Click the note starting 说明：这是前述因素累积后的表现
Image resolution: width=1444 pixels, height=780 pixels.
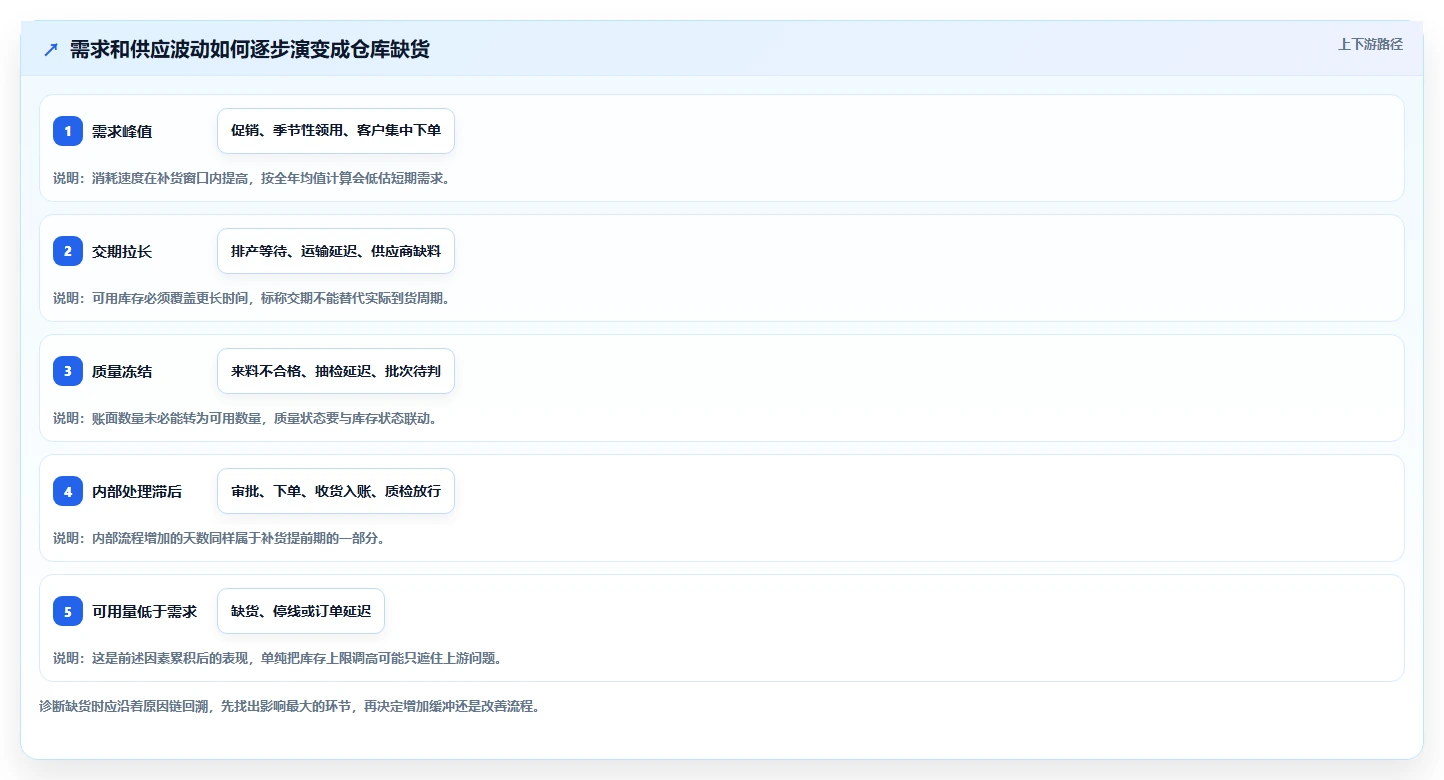pos(277,658)
